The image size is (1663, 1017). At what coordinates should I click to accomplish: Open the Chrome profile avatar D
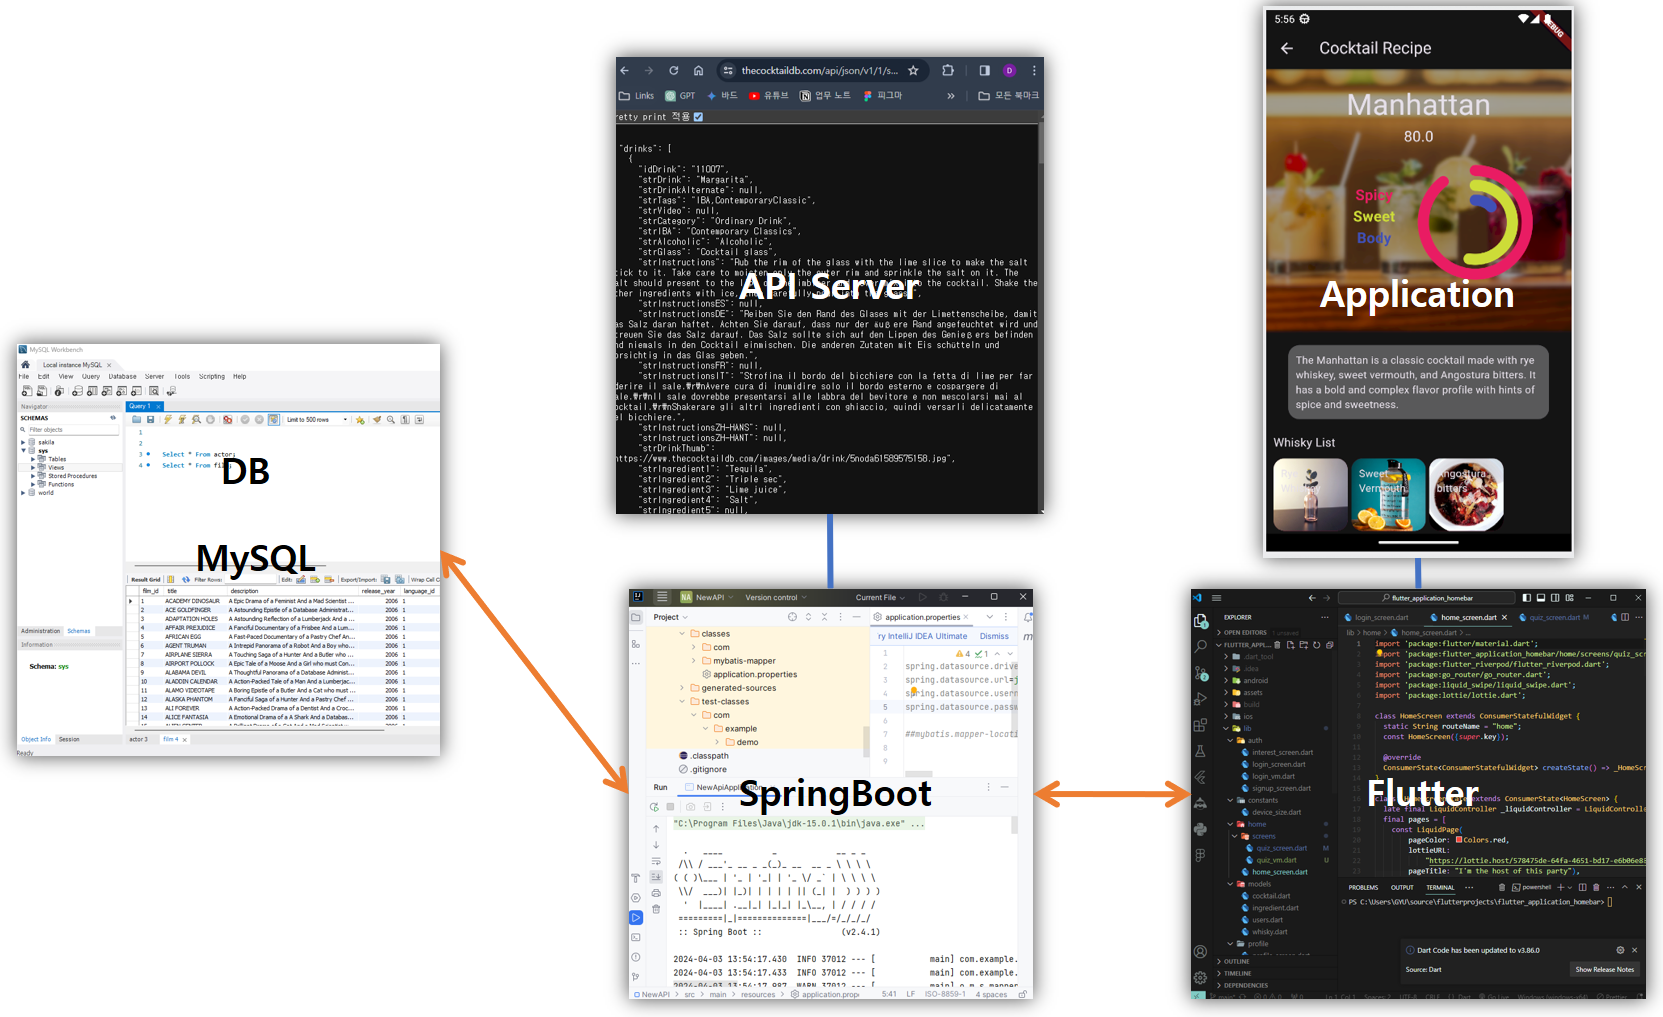pyautogui.click(x=1009, y=71)
